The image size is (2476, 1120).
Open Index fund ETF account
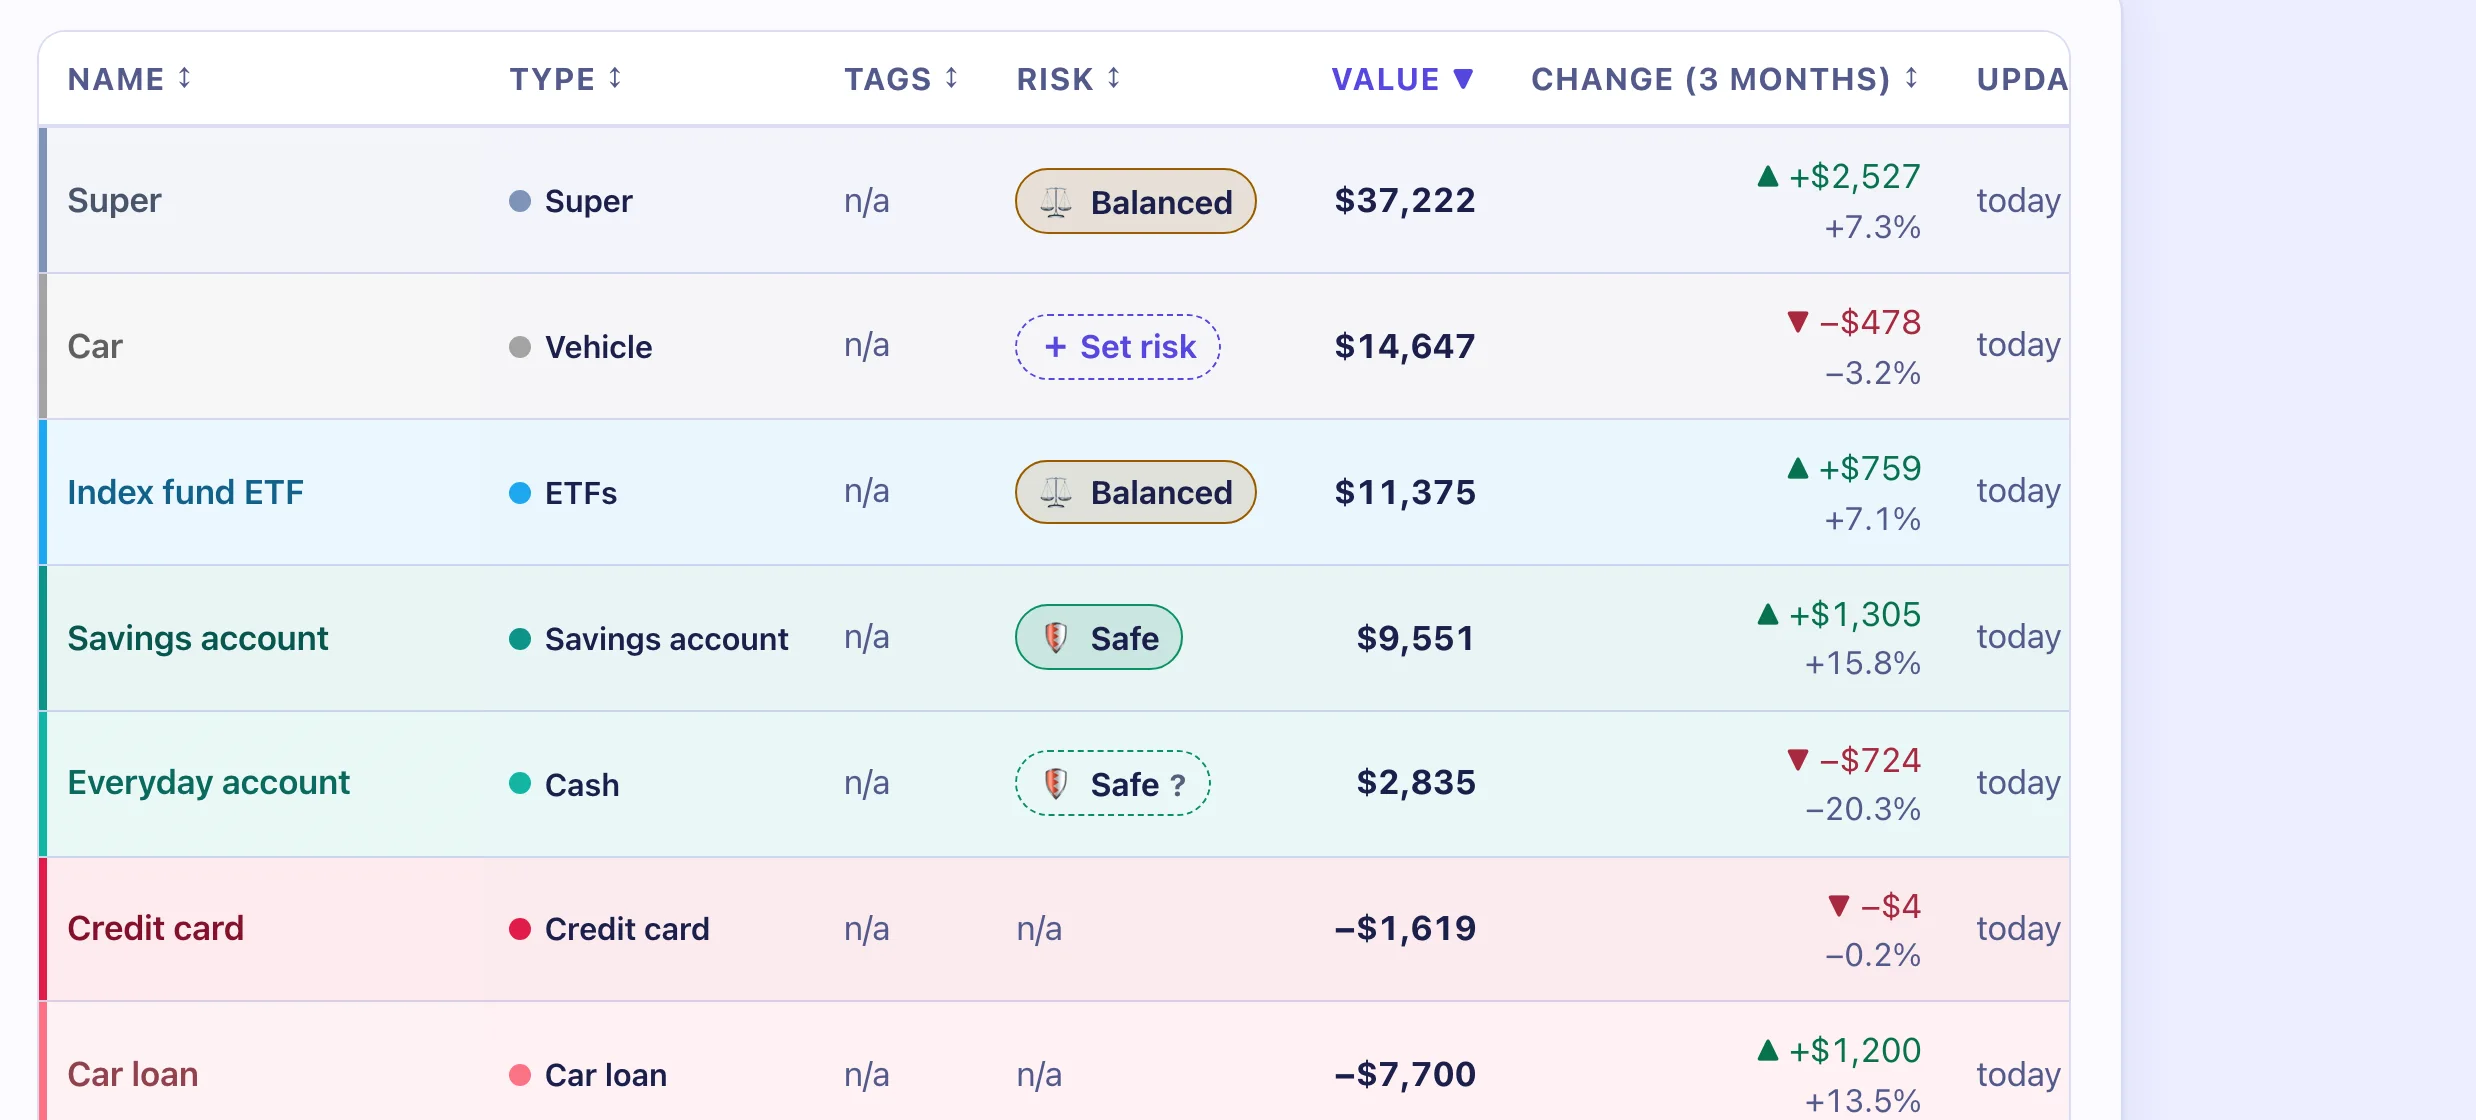185,492
